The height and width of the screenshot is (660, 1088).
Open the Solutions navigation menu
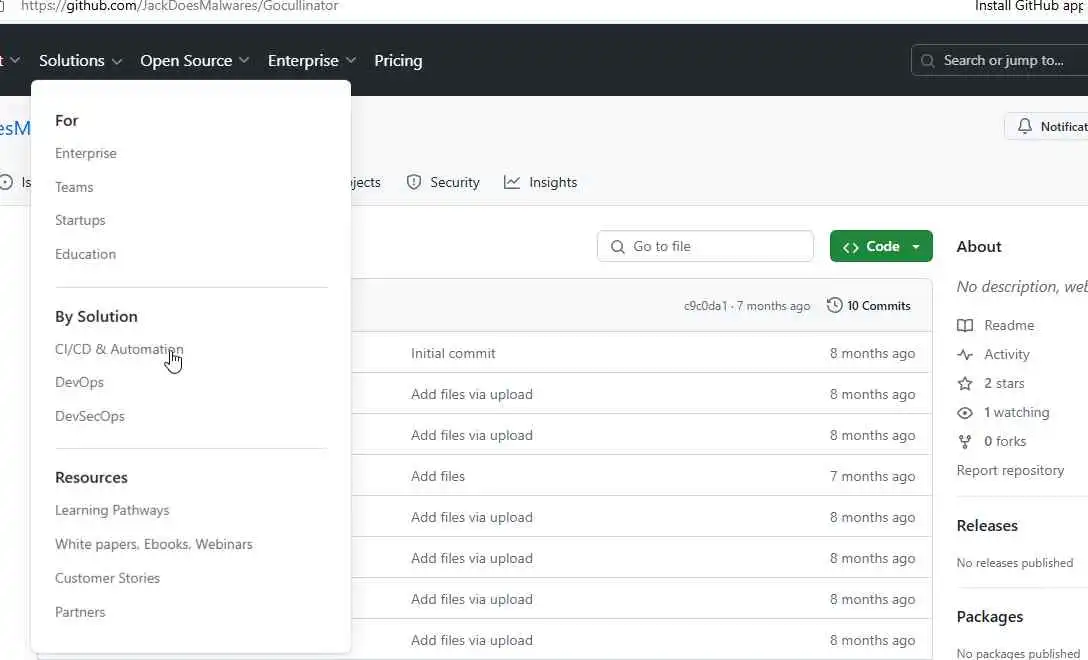[x=80, y=60]
